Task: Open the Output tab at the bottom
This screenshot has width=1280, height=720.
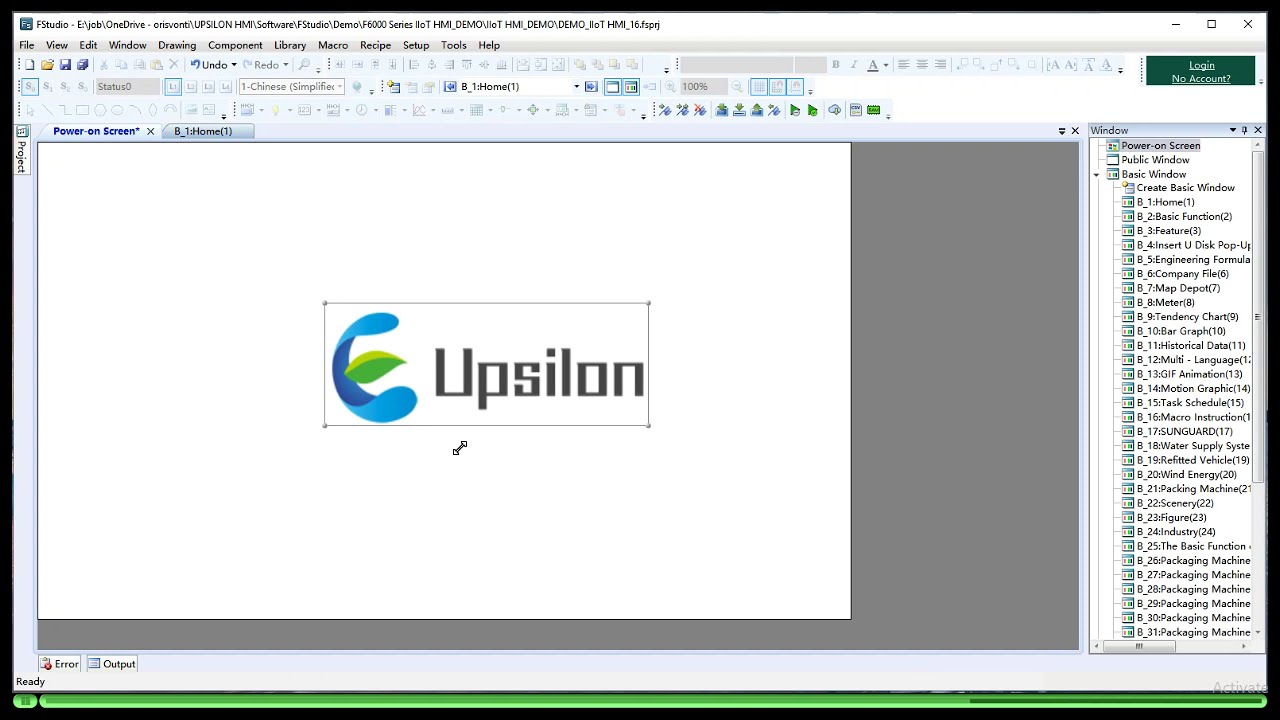Action: tap(111, 663)
